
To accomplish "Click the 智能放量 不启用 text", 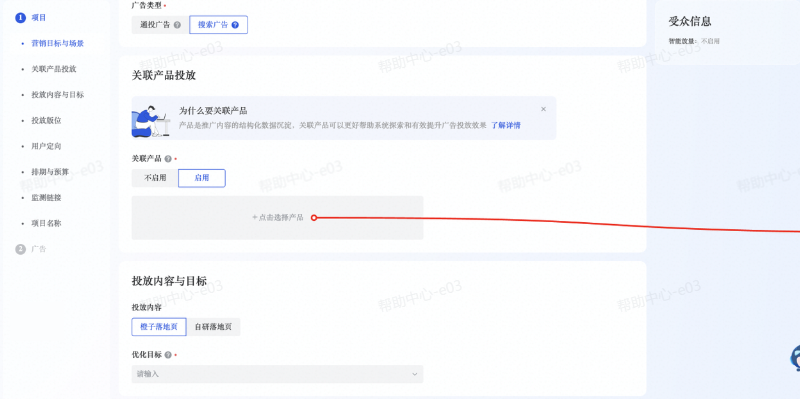I will click(x=694, y=41).
